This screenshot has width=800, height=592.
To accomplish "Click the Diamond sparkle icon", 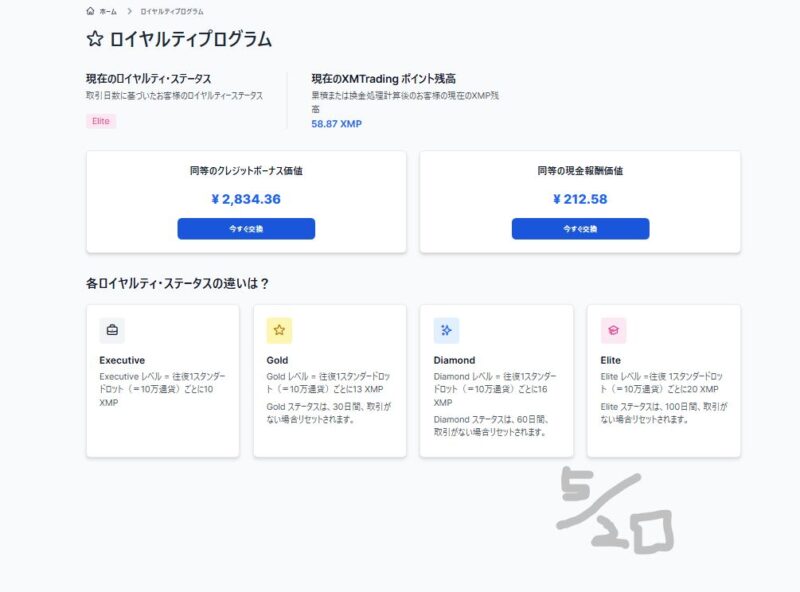I will 446,330.
